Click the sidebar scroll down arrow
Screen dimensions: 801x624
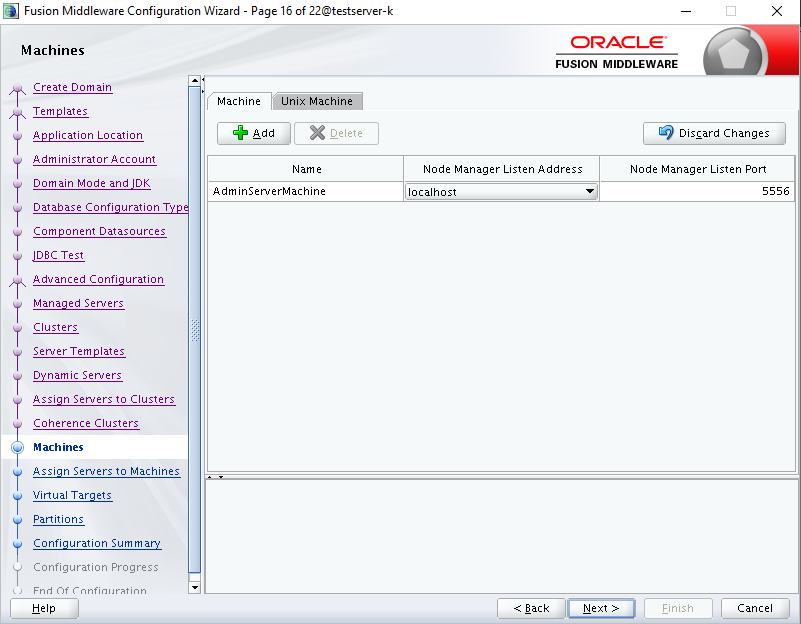[194, 587]
